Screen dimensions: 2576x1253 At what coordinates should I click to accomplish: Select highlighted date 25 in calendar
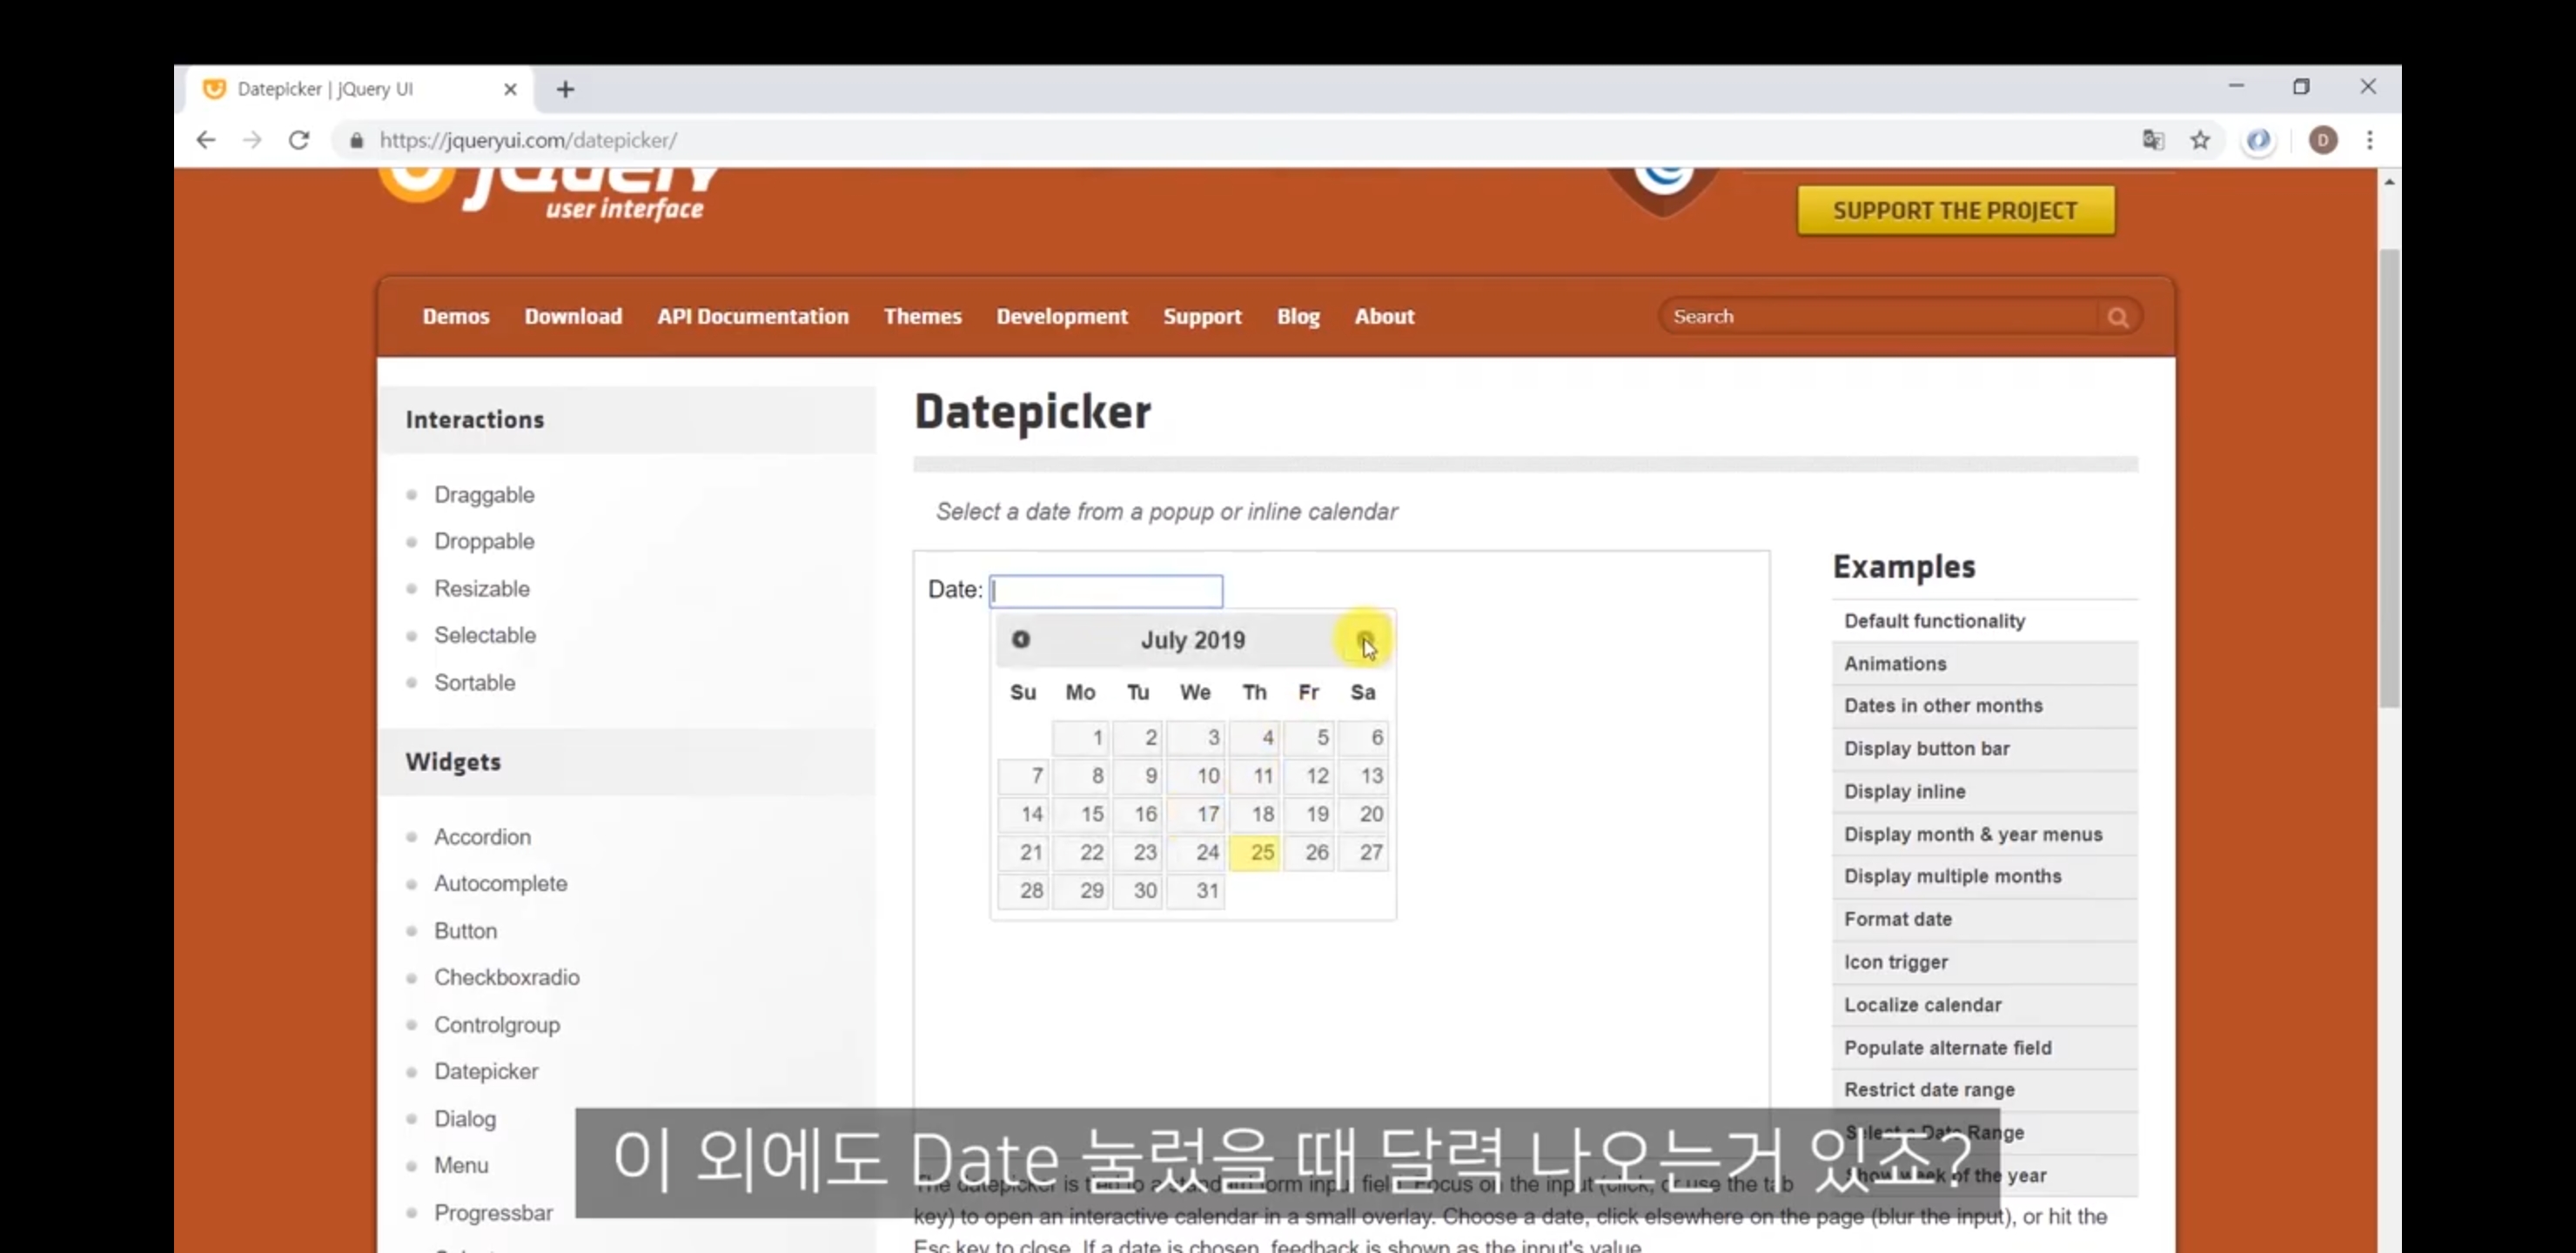point(1254,852)
